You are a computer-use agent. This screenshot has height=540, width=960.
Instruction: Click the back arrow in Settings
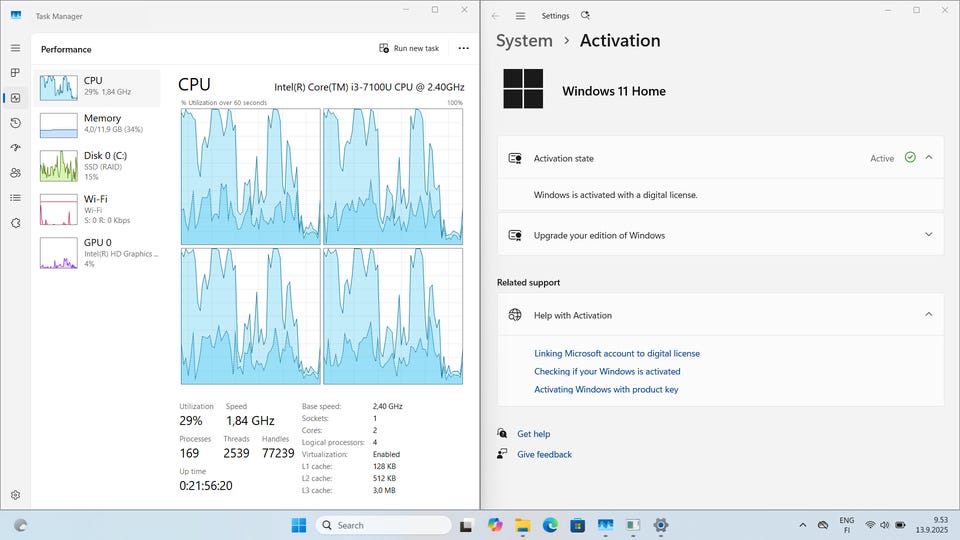tap(496, 16)
